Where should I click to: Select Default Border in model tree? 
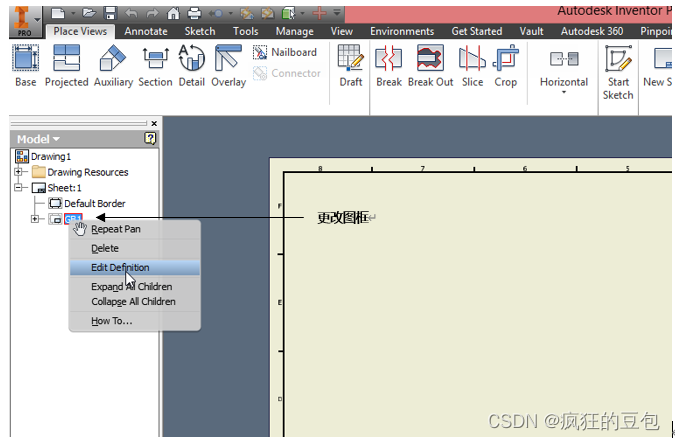click(94, 203)
